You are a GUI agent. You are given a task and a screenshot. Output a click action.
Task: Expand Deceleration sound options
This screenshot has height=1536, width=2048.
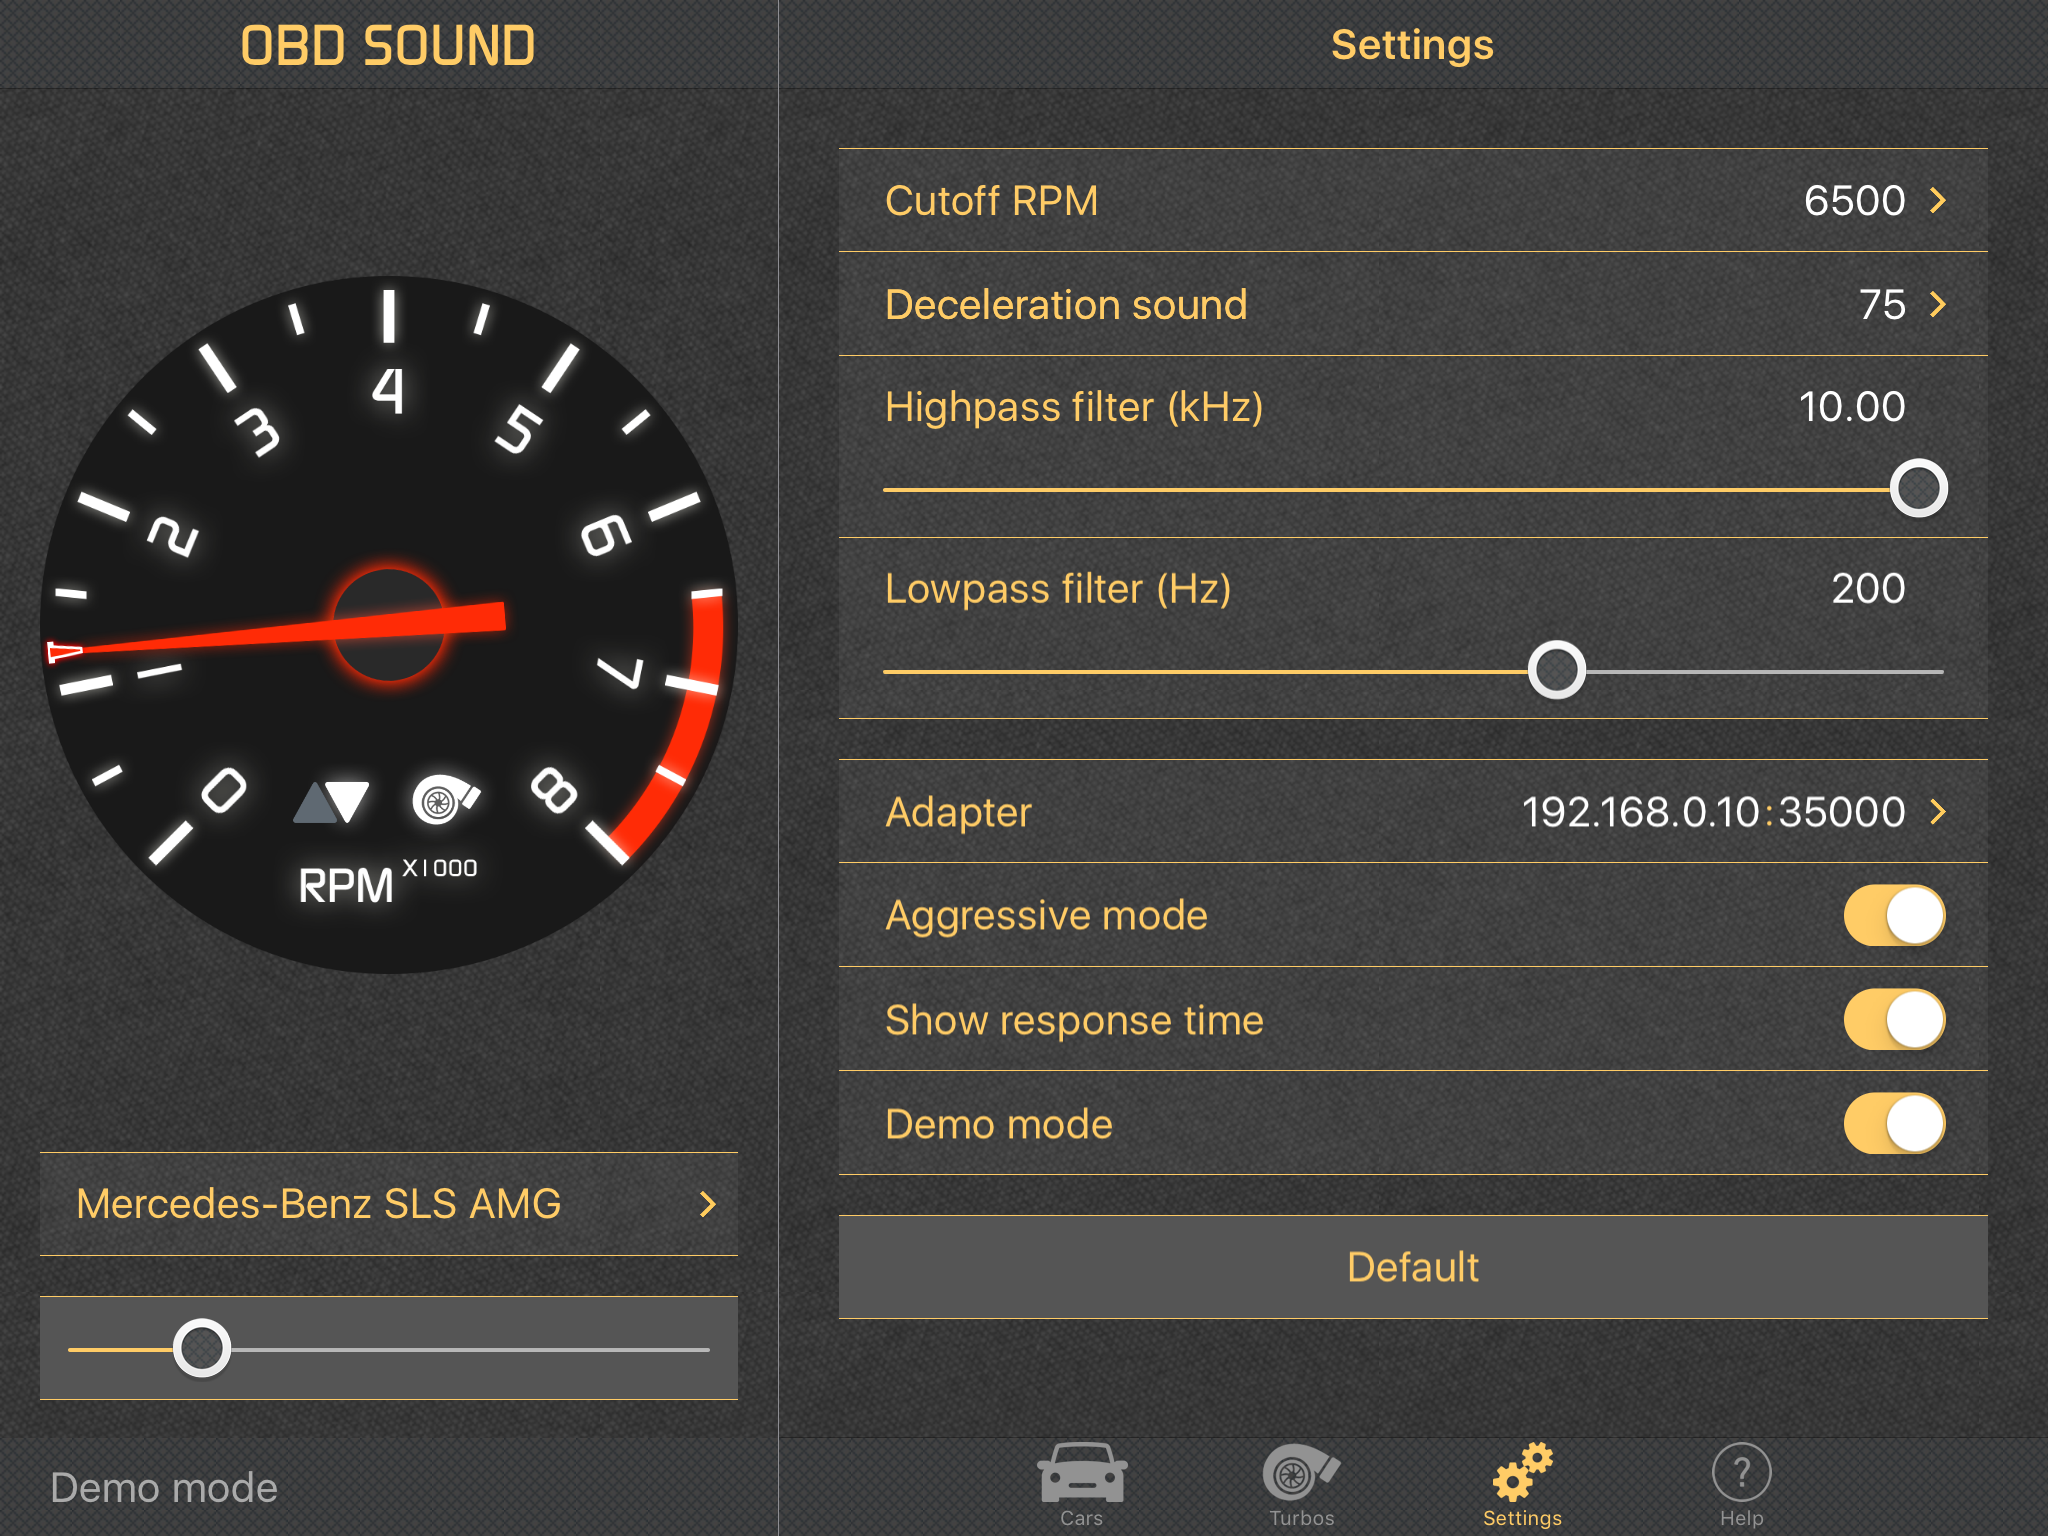coord(1937,304)
